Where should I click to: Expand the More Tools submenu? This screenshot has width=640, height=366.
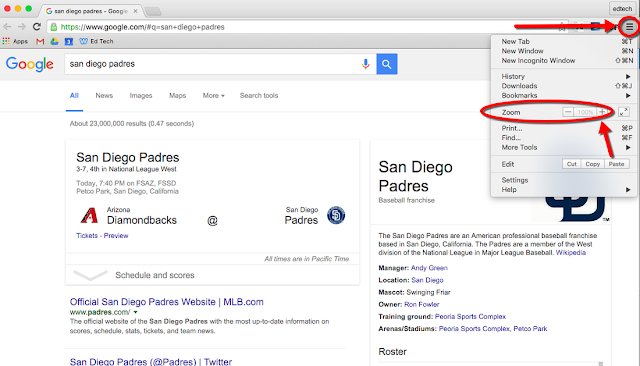(565, 147)
